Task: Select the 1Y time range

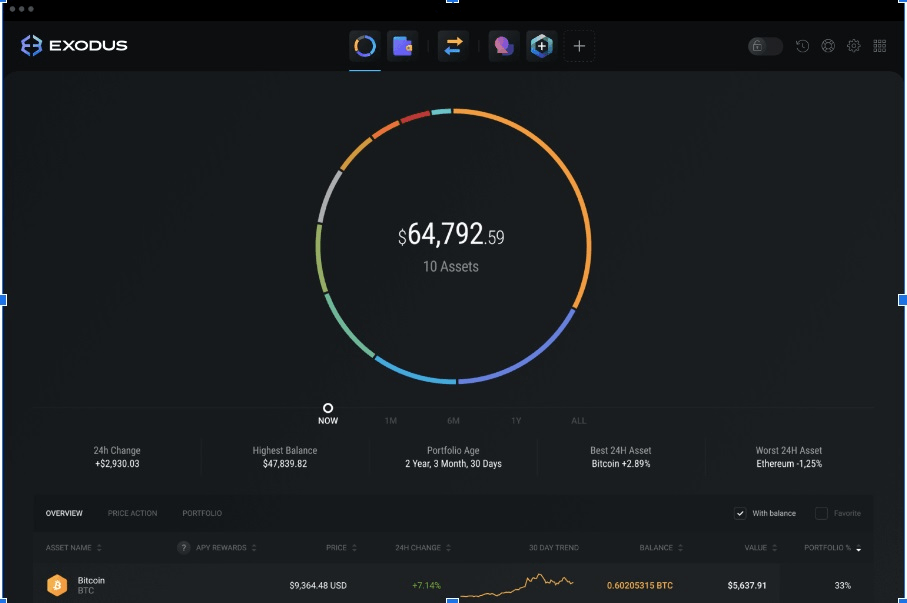Action: click(516, 420)
